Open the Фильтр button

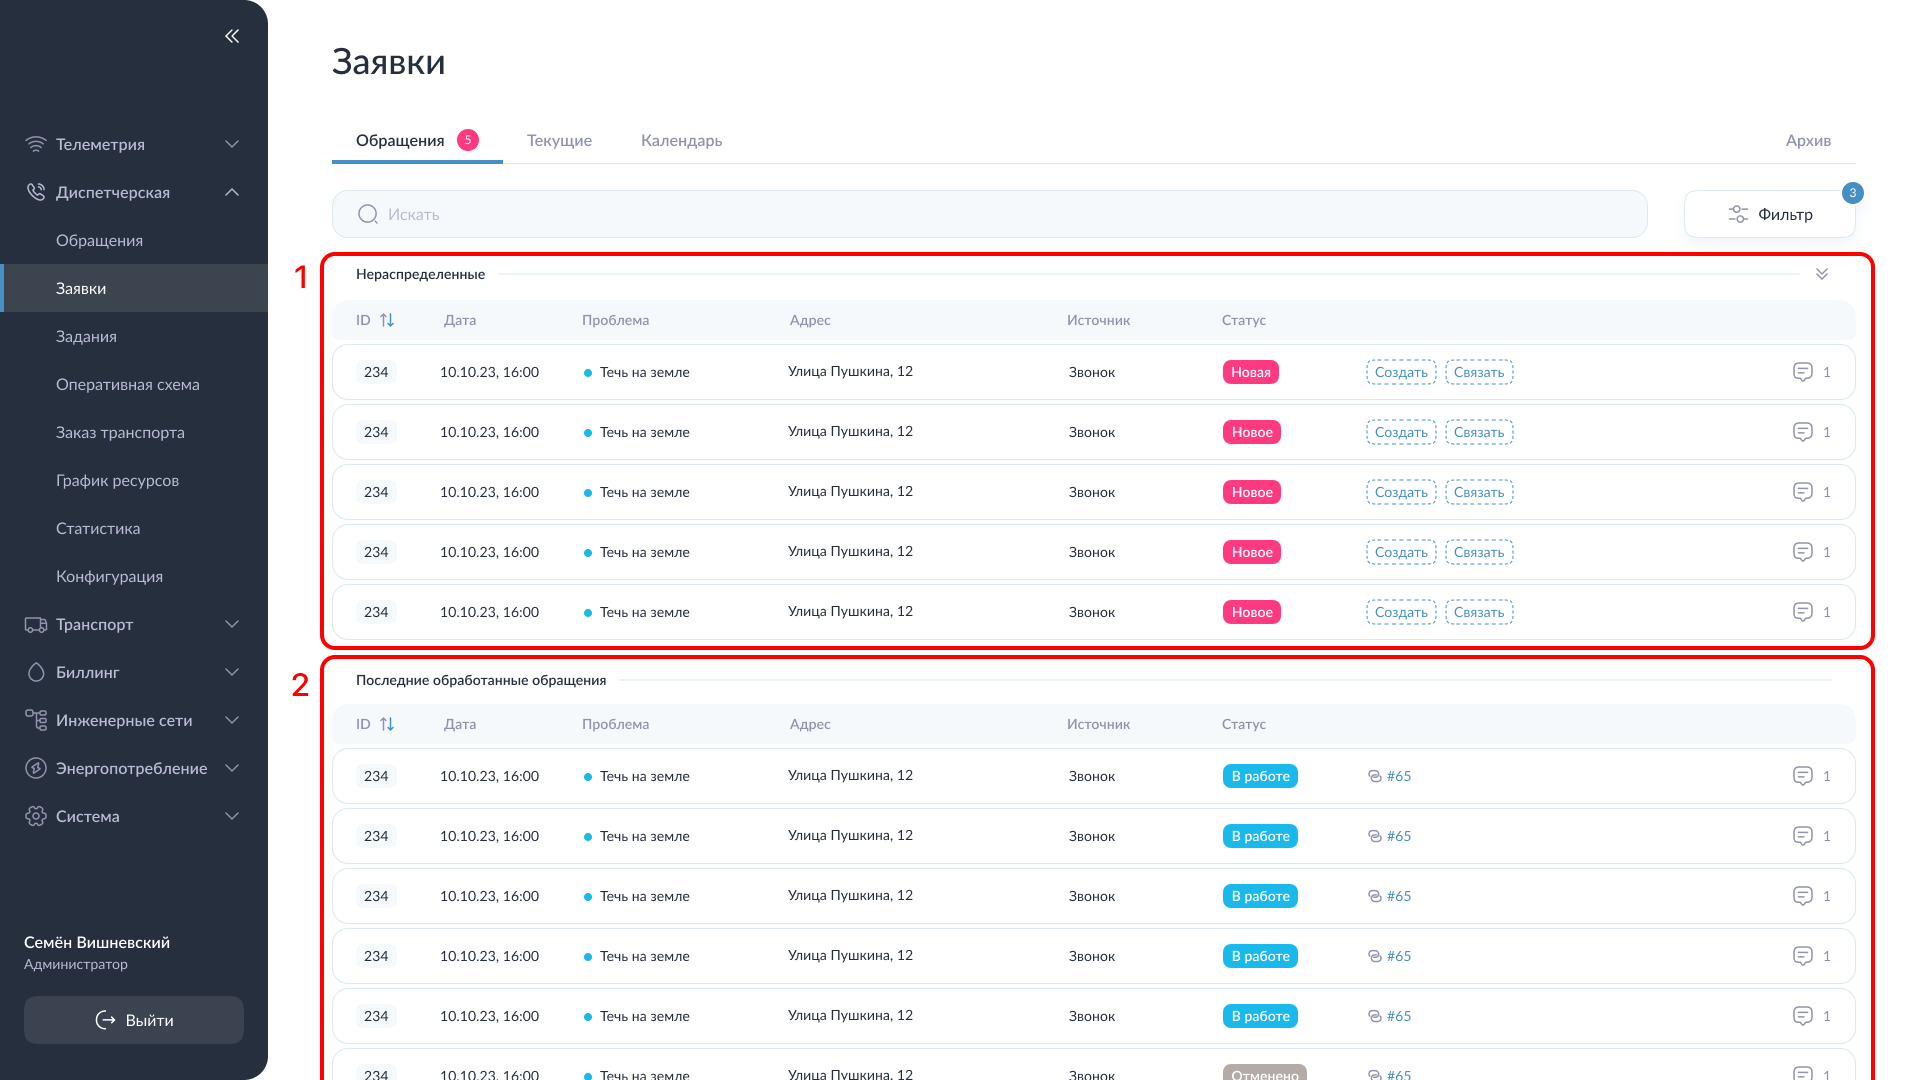pyautogui.click(x=1769, y=214)
